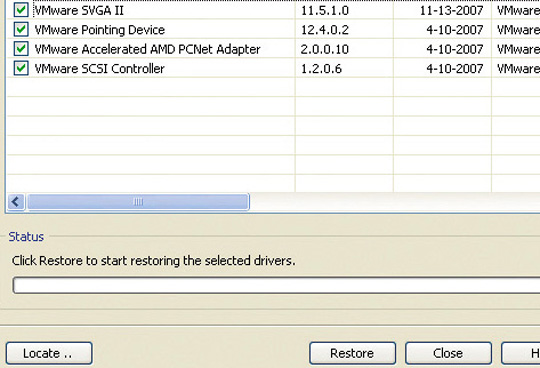
Task: Click the date 4-10-2007 for SCSI Controller
Action: [455, 69]
